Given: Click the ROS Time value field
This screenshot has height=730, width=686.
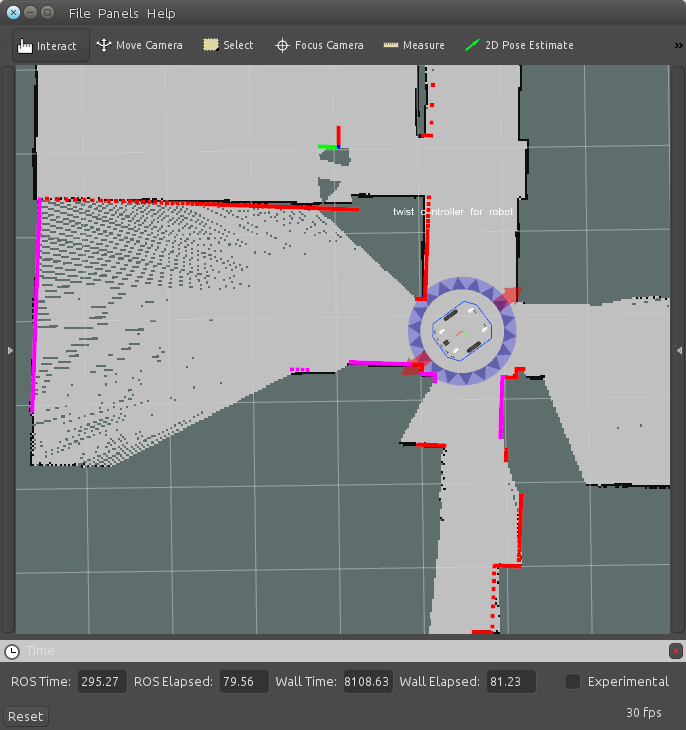Looking at the screenshot, I should (102, 682).
